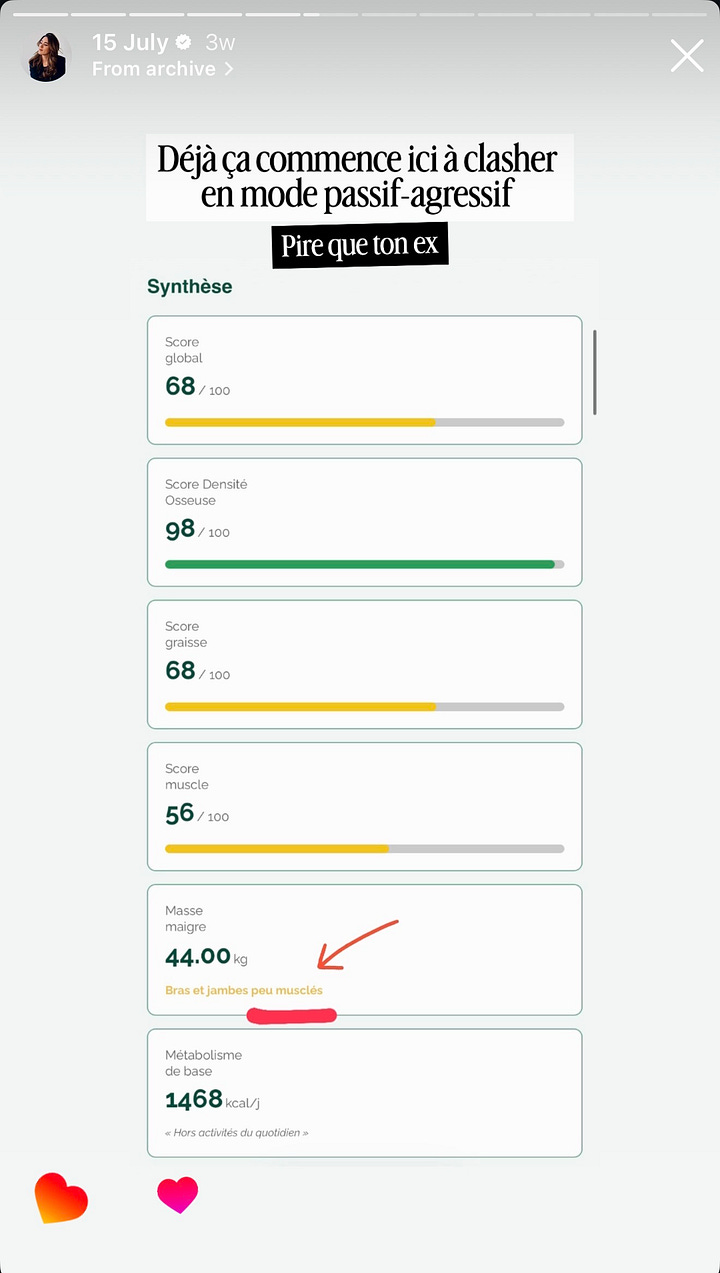720x1273 pixels.
Task: Select the Score muscle 56/100 card
Action: point(364,806)
